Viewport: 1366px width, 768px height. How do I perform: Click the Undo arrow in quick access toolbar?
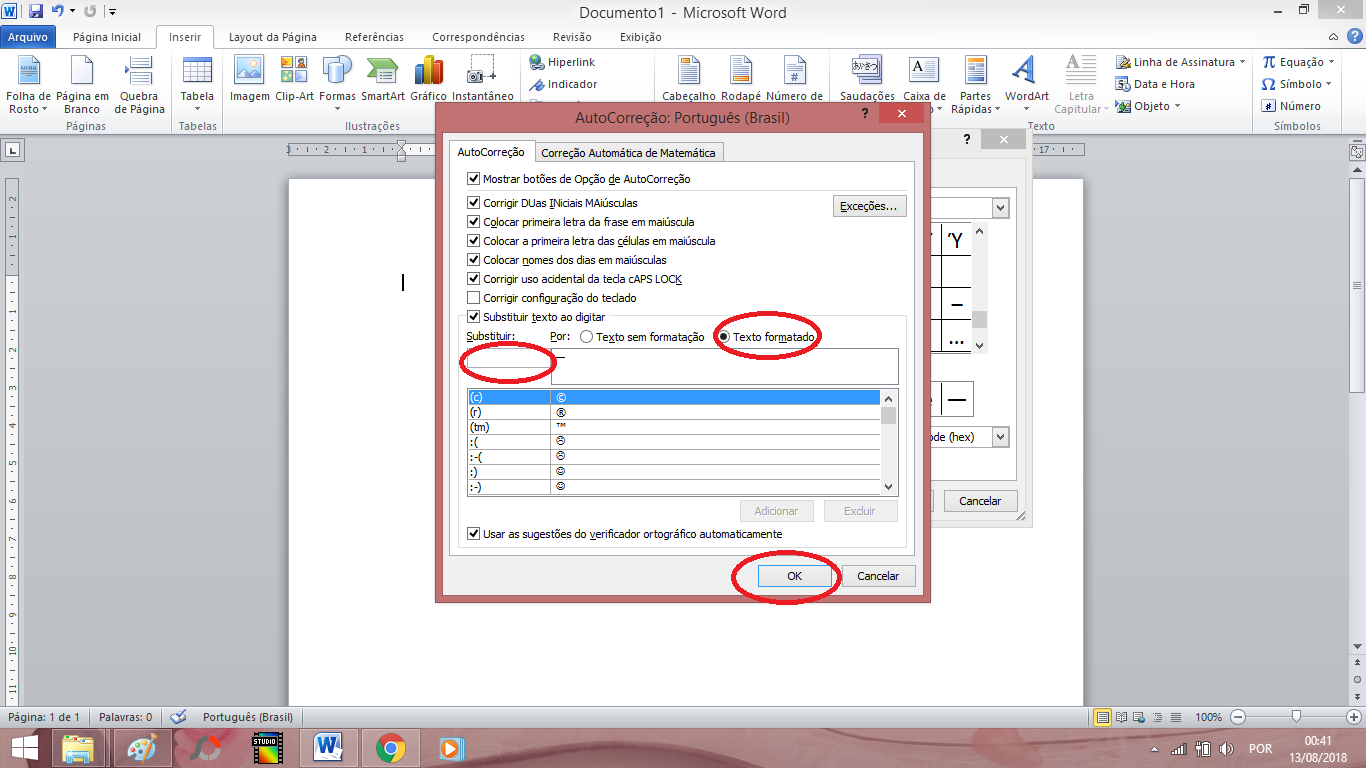pos(58,12)
